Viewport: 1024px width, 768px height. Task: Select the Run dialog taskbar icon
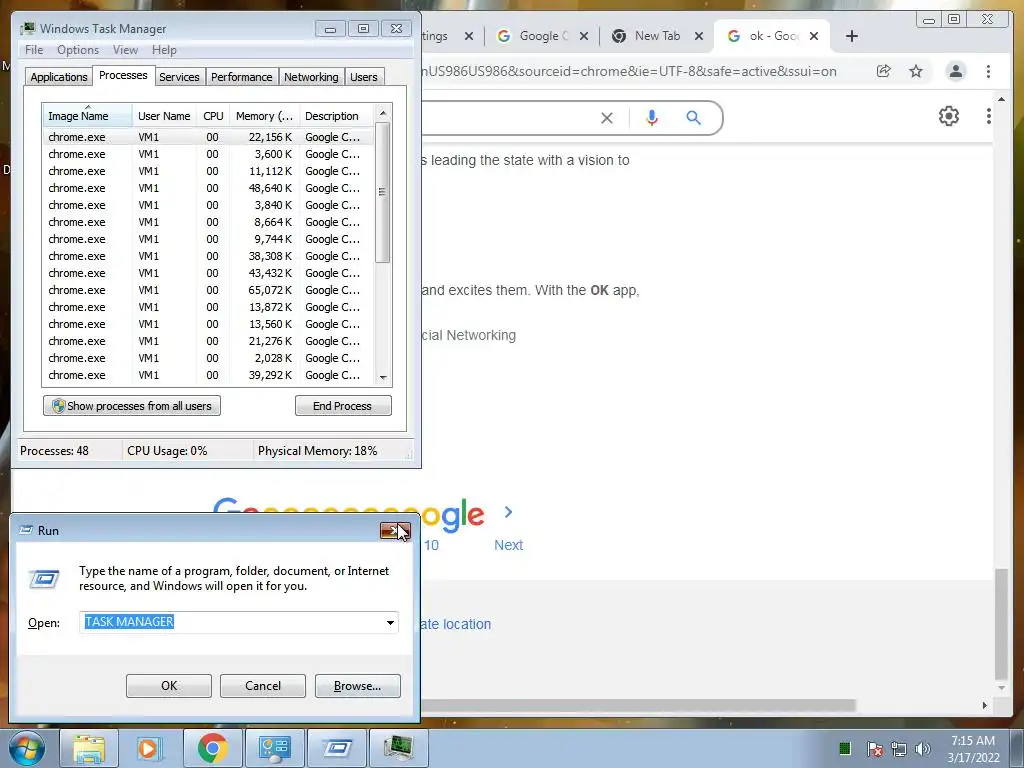[x=336, y=748]
